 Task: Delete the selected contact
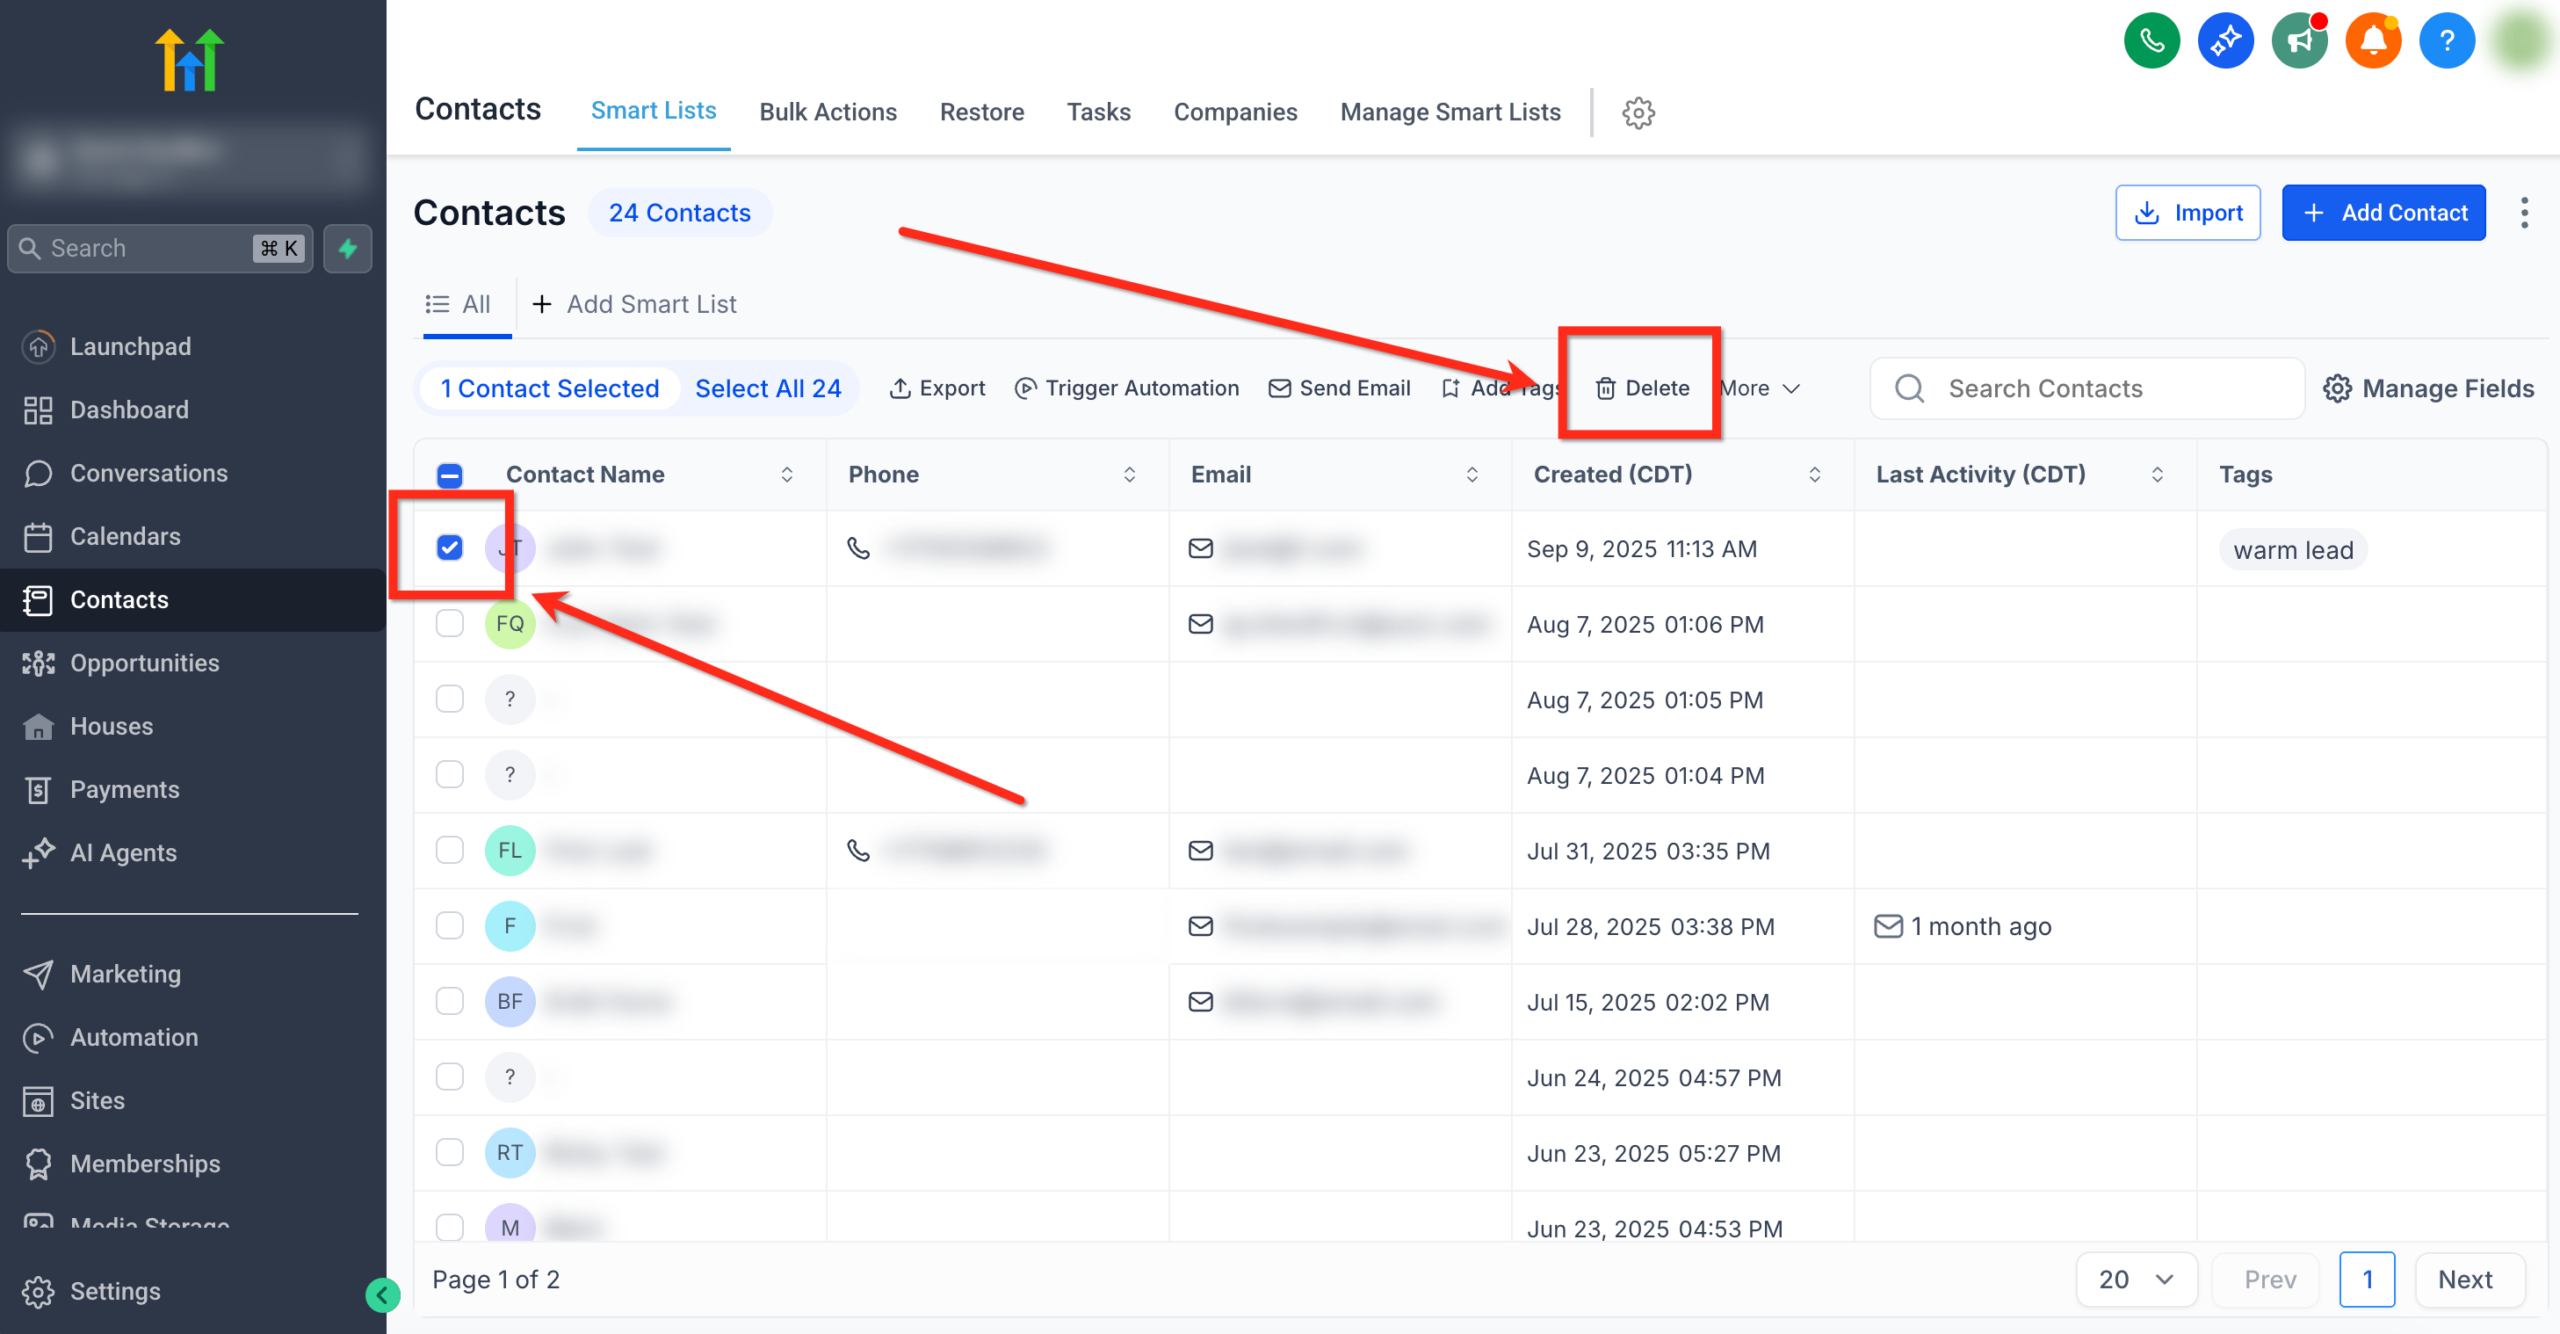(1641, 388)
